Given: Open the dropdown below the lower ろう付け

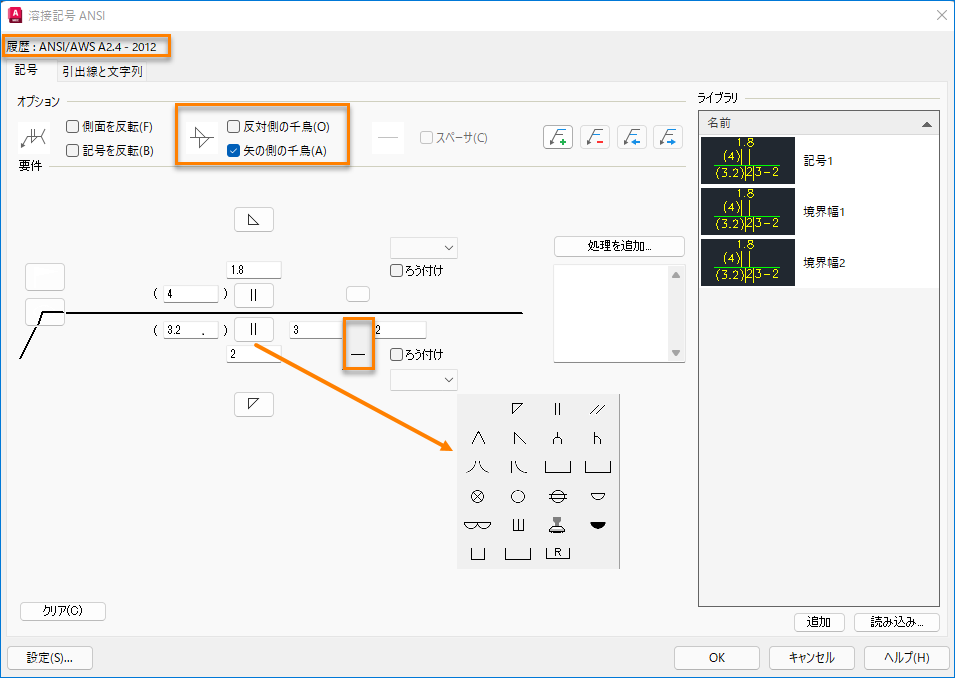Looking at the screenshot, I should [x=424, y=379].
